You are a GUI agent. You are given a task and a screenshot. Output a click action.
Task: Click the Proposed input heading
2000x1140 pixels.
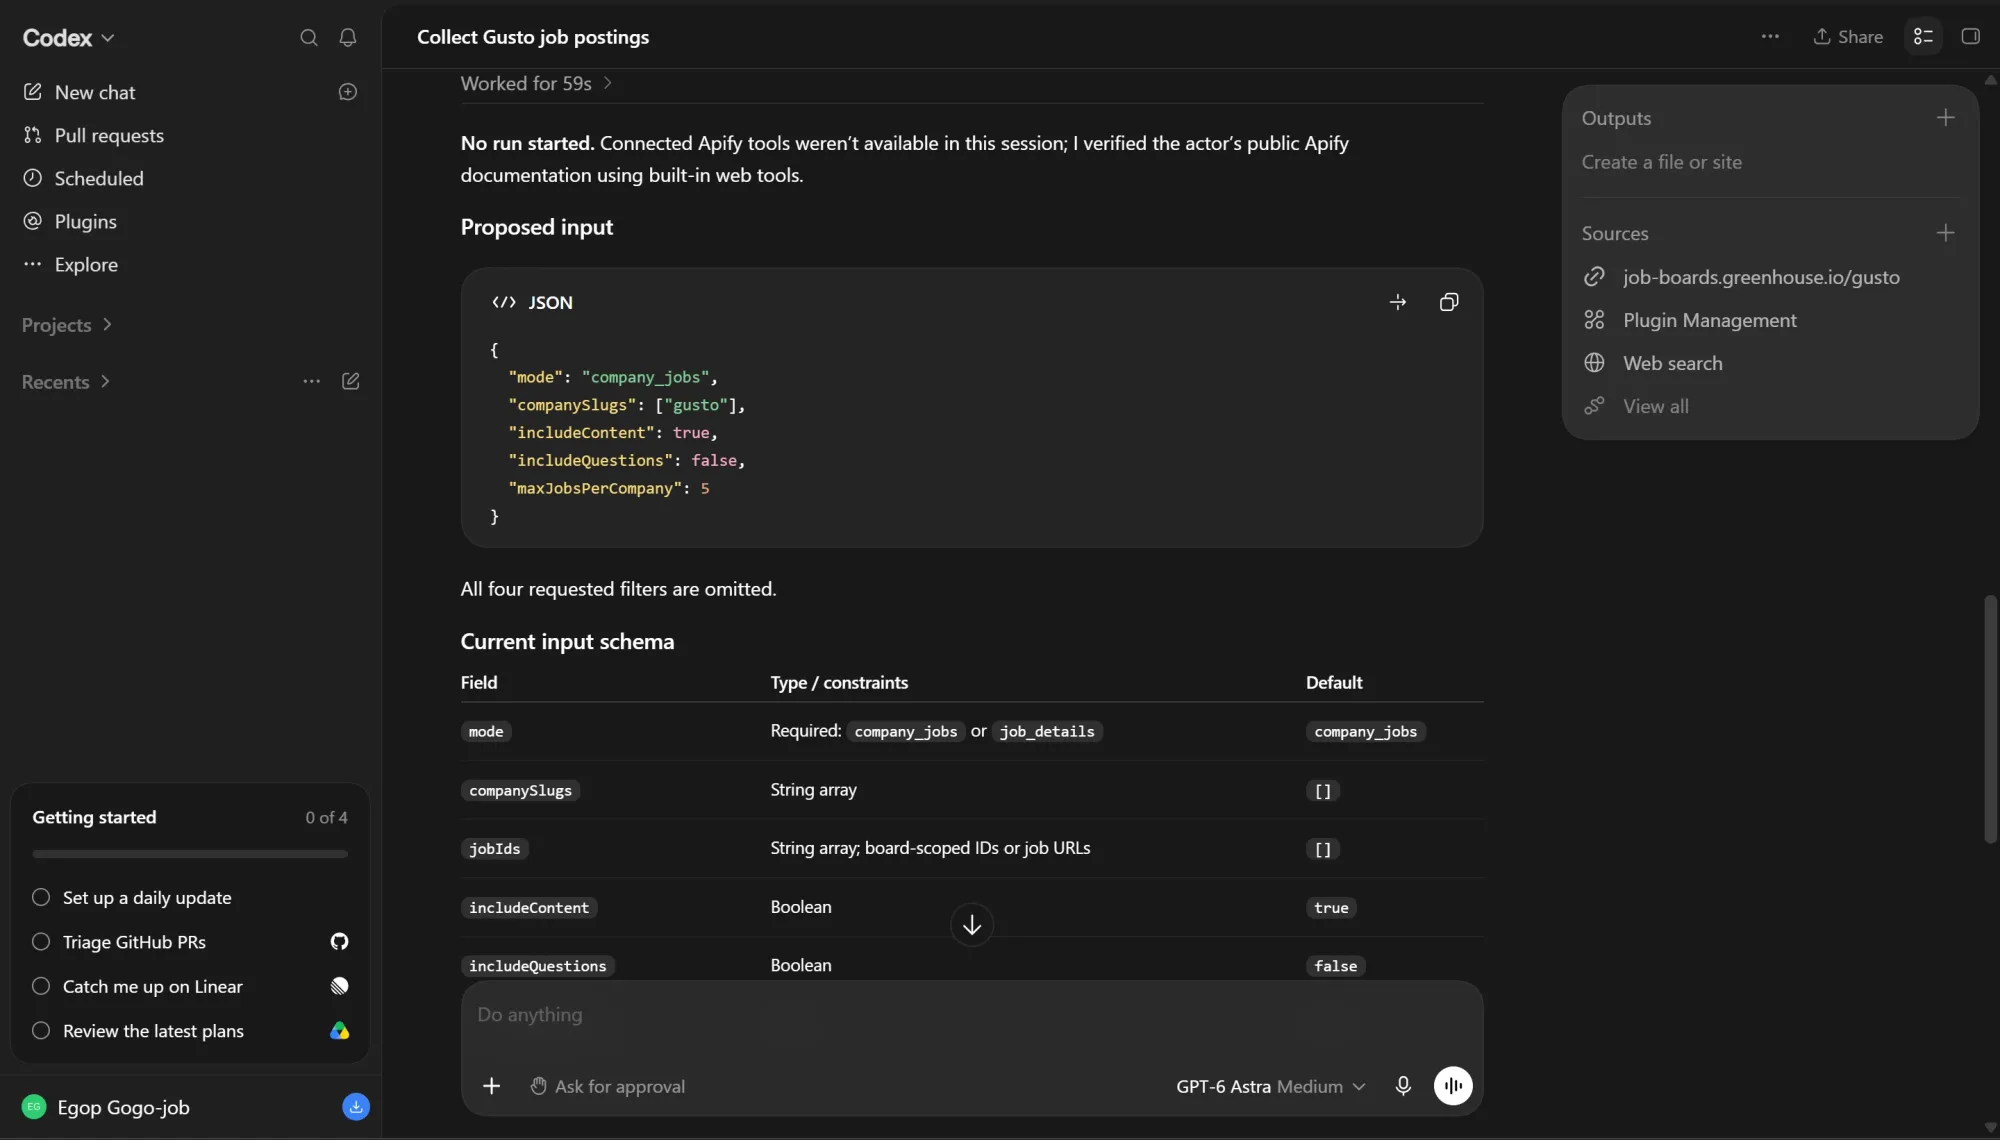[537, 227]
